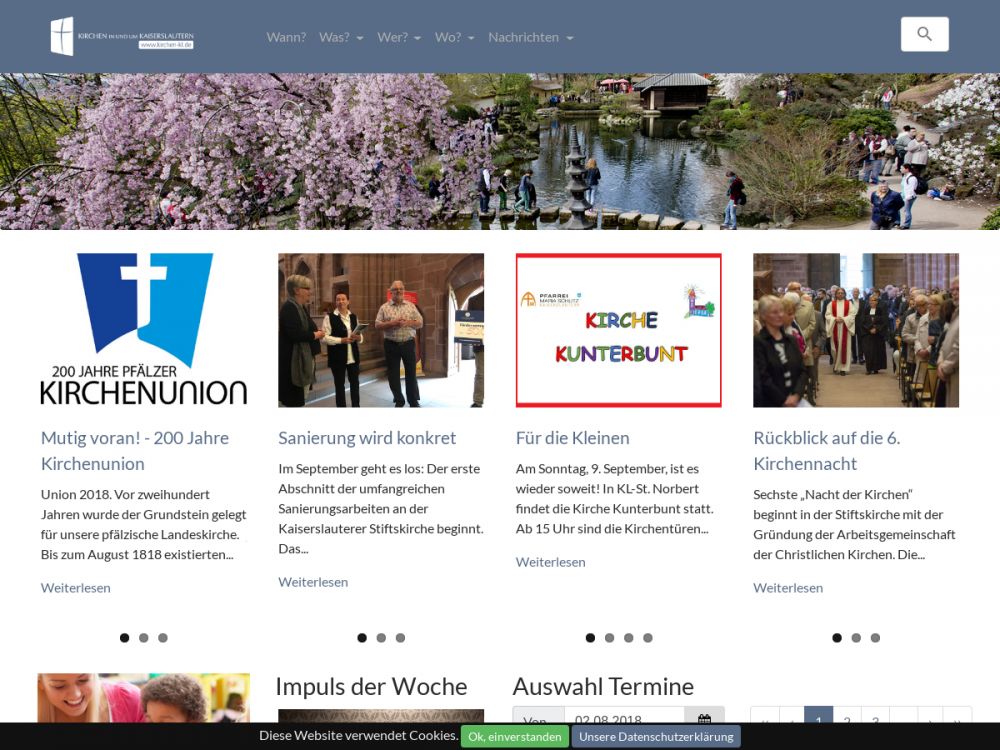Open the Rückblick auf die 6. Kirchennacht headline

(x=826, y=450)
